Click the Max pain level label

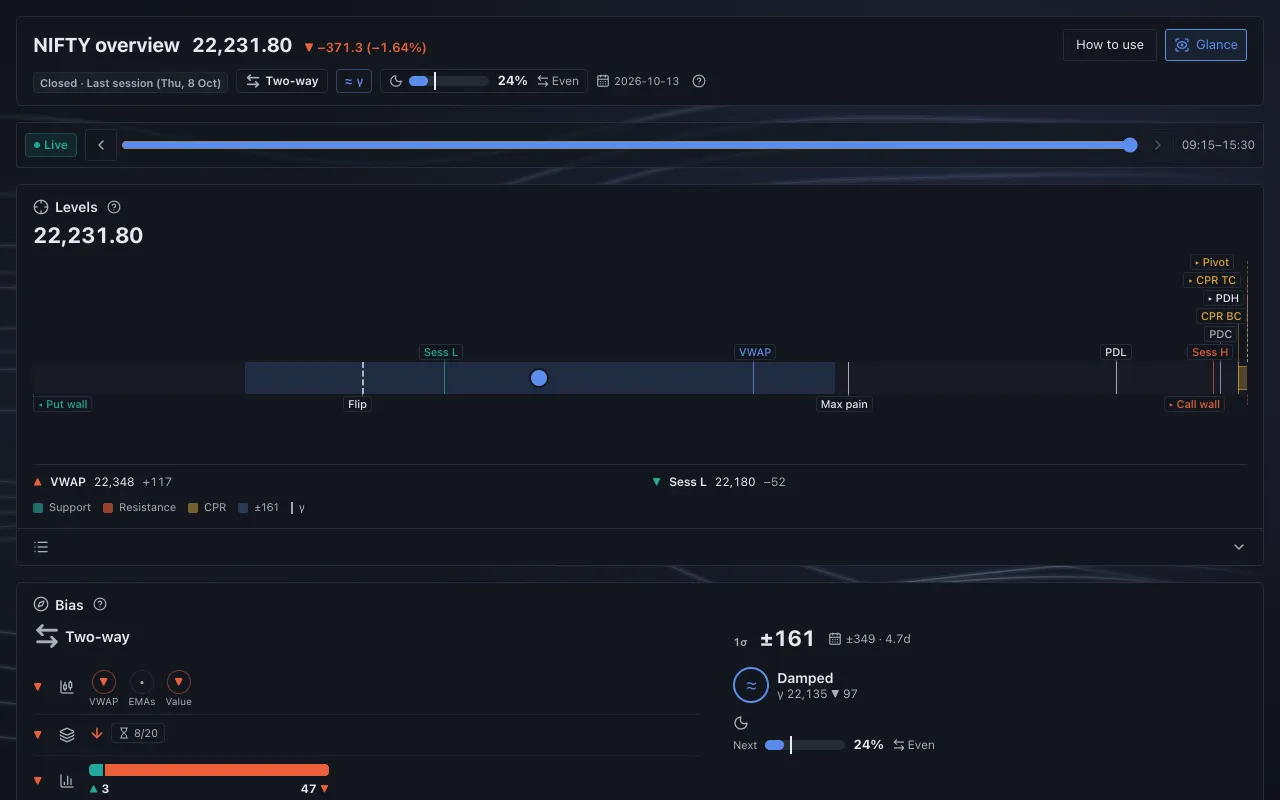tap(844, 404)
